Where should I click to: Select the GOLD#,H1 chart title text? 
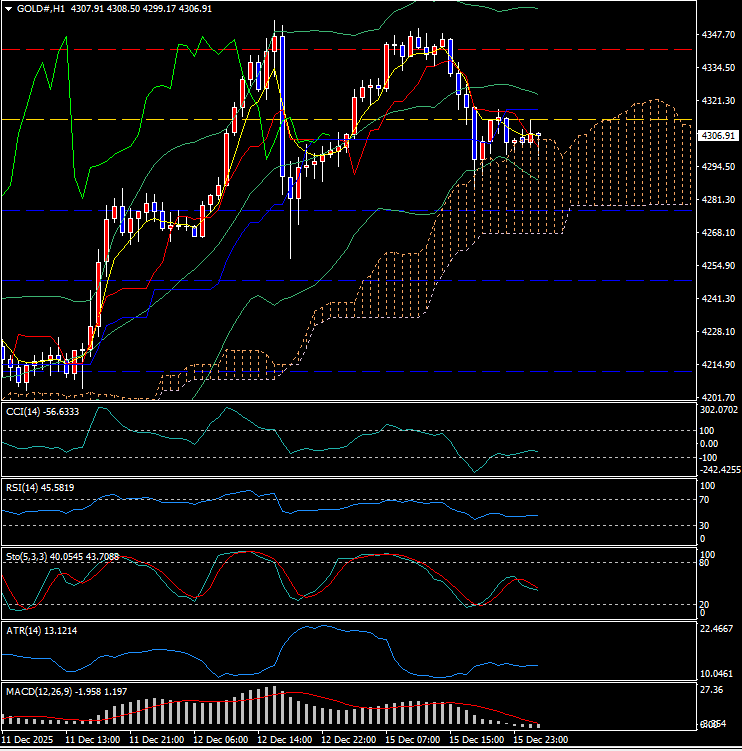pyautogui.click(x=44, y=8)
